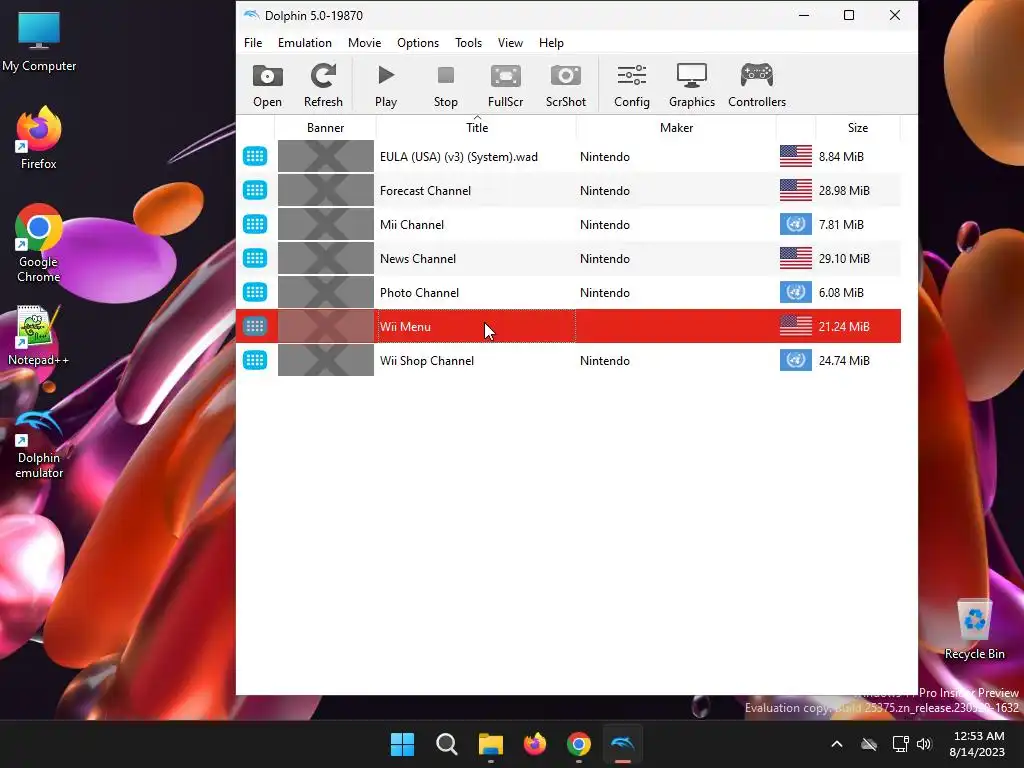Select Forecast Channel title
Screen dimensions: 1024x768
[x=425, y=191]
